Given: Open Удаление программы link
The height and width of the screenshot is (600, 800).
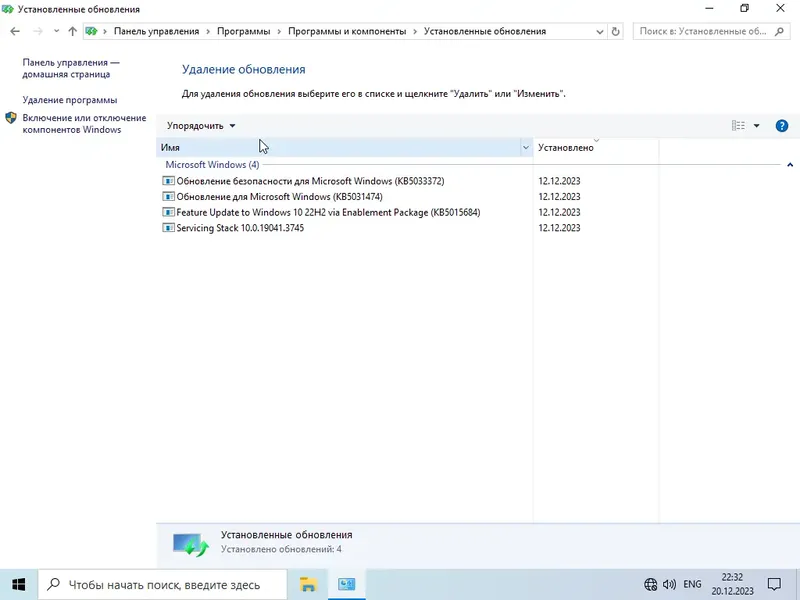Looking at the screenshot, I should pos(70,100).
